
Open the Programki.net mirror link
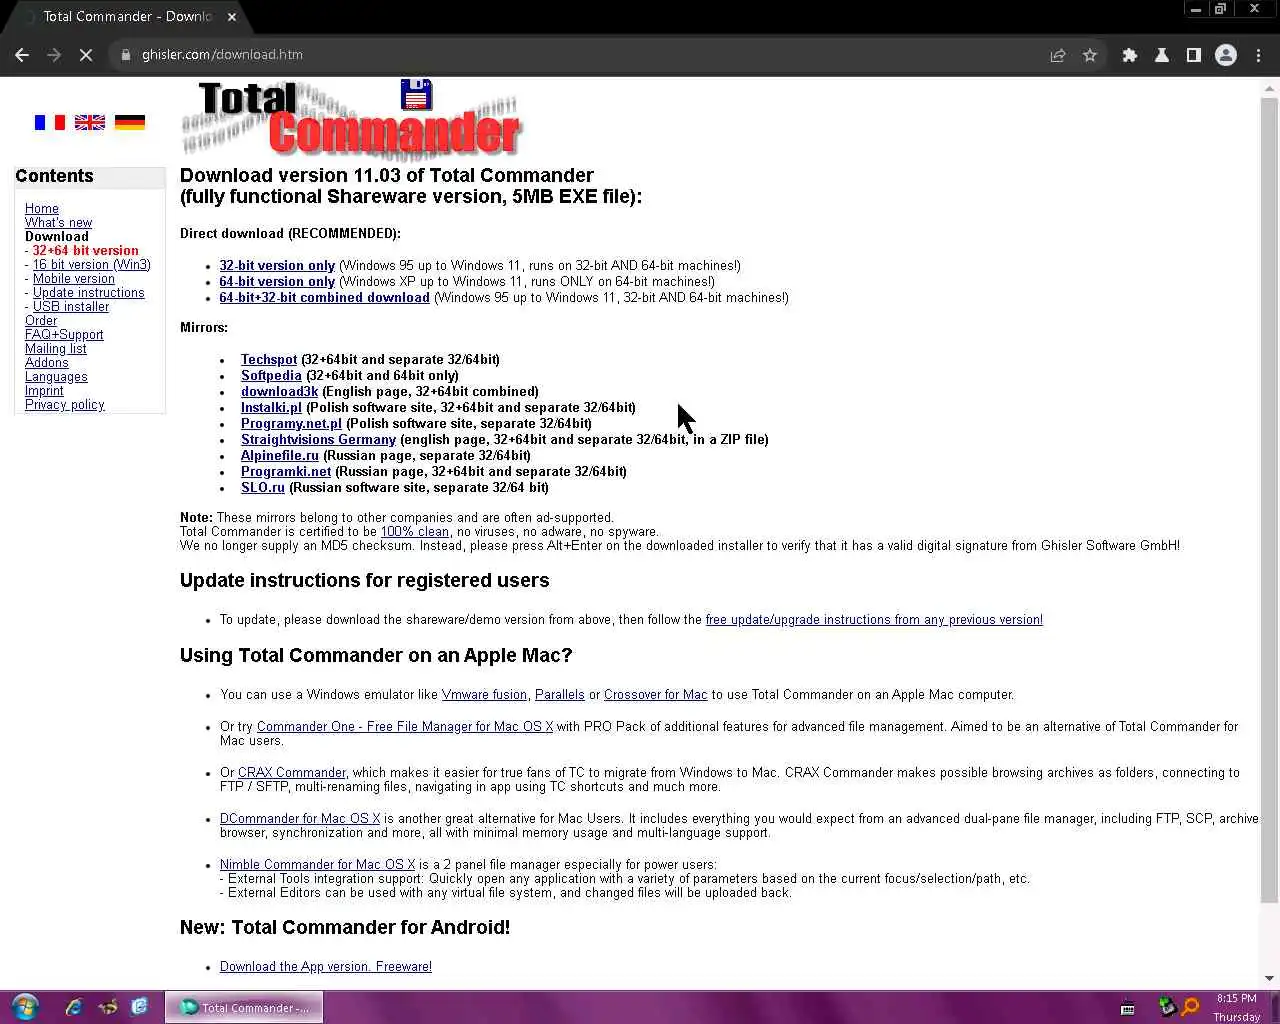coord(286,471)
